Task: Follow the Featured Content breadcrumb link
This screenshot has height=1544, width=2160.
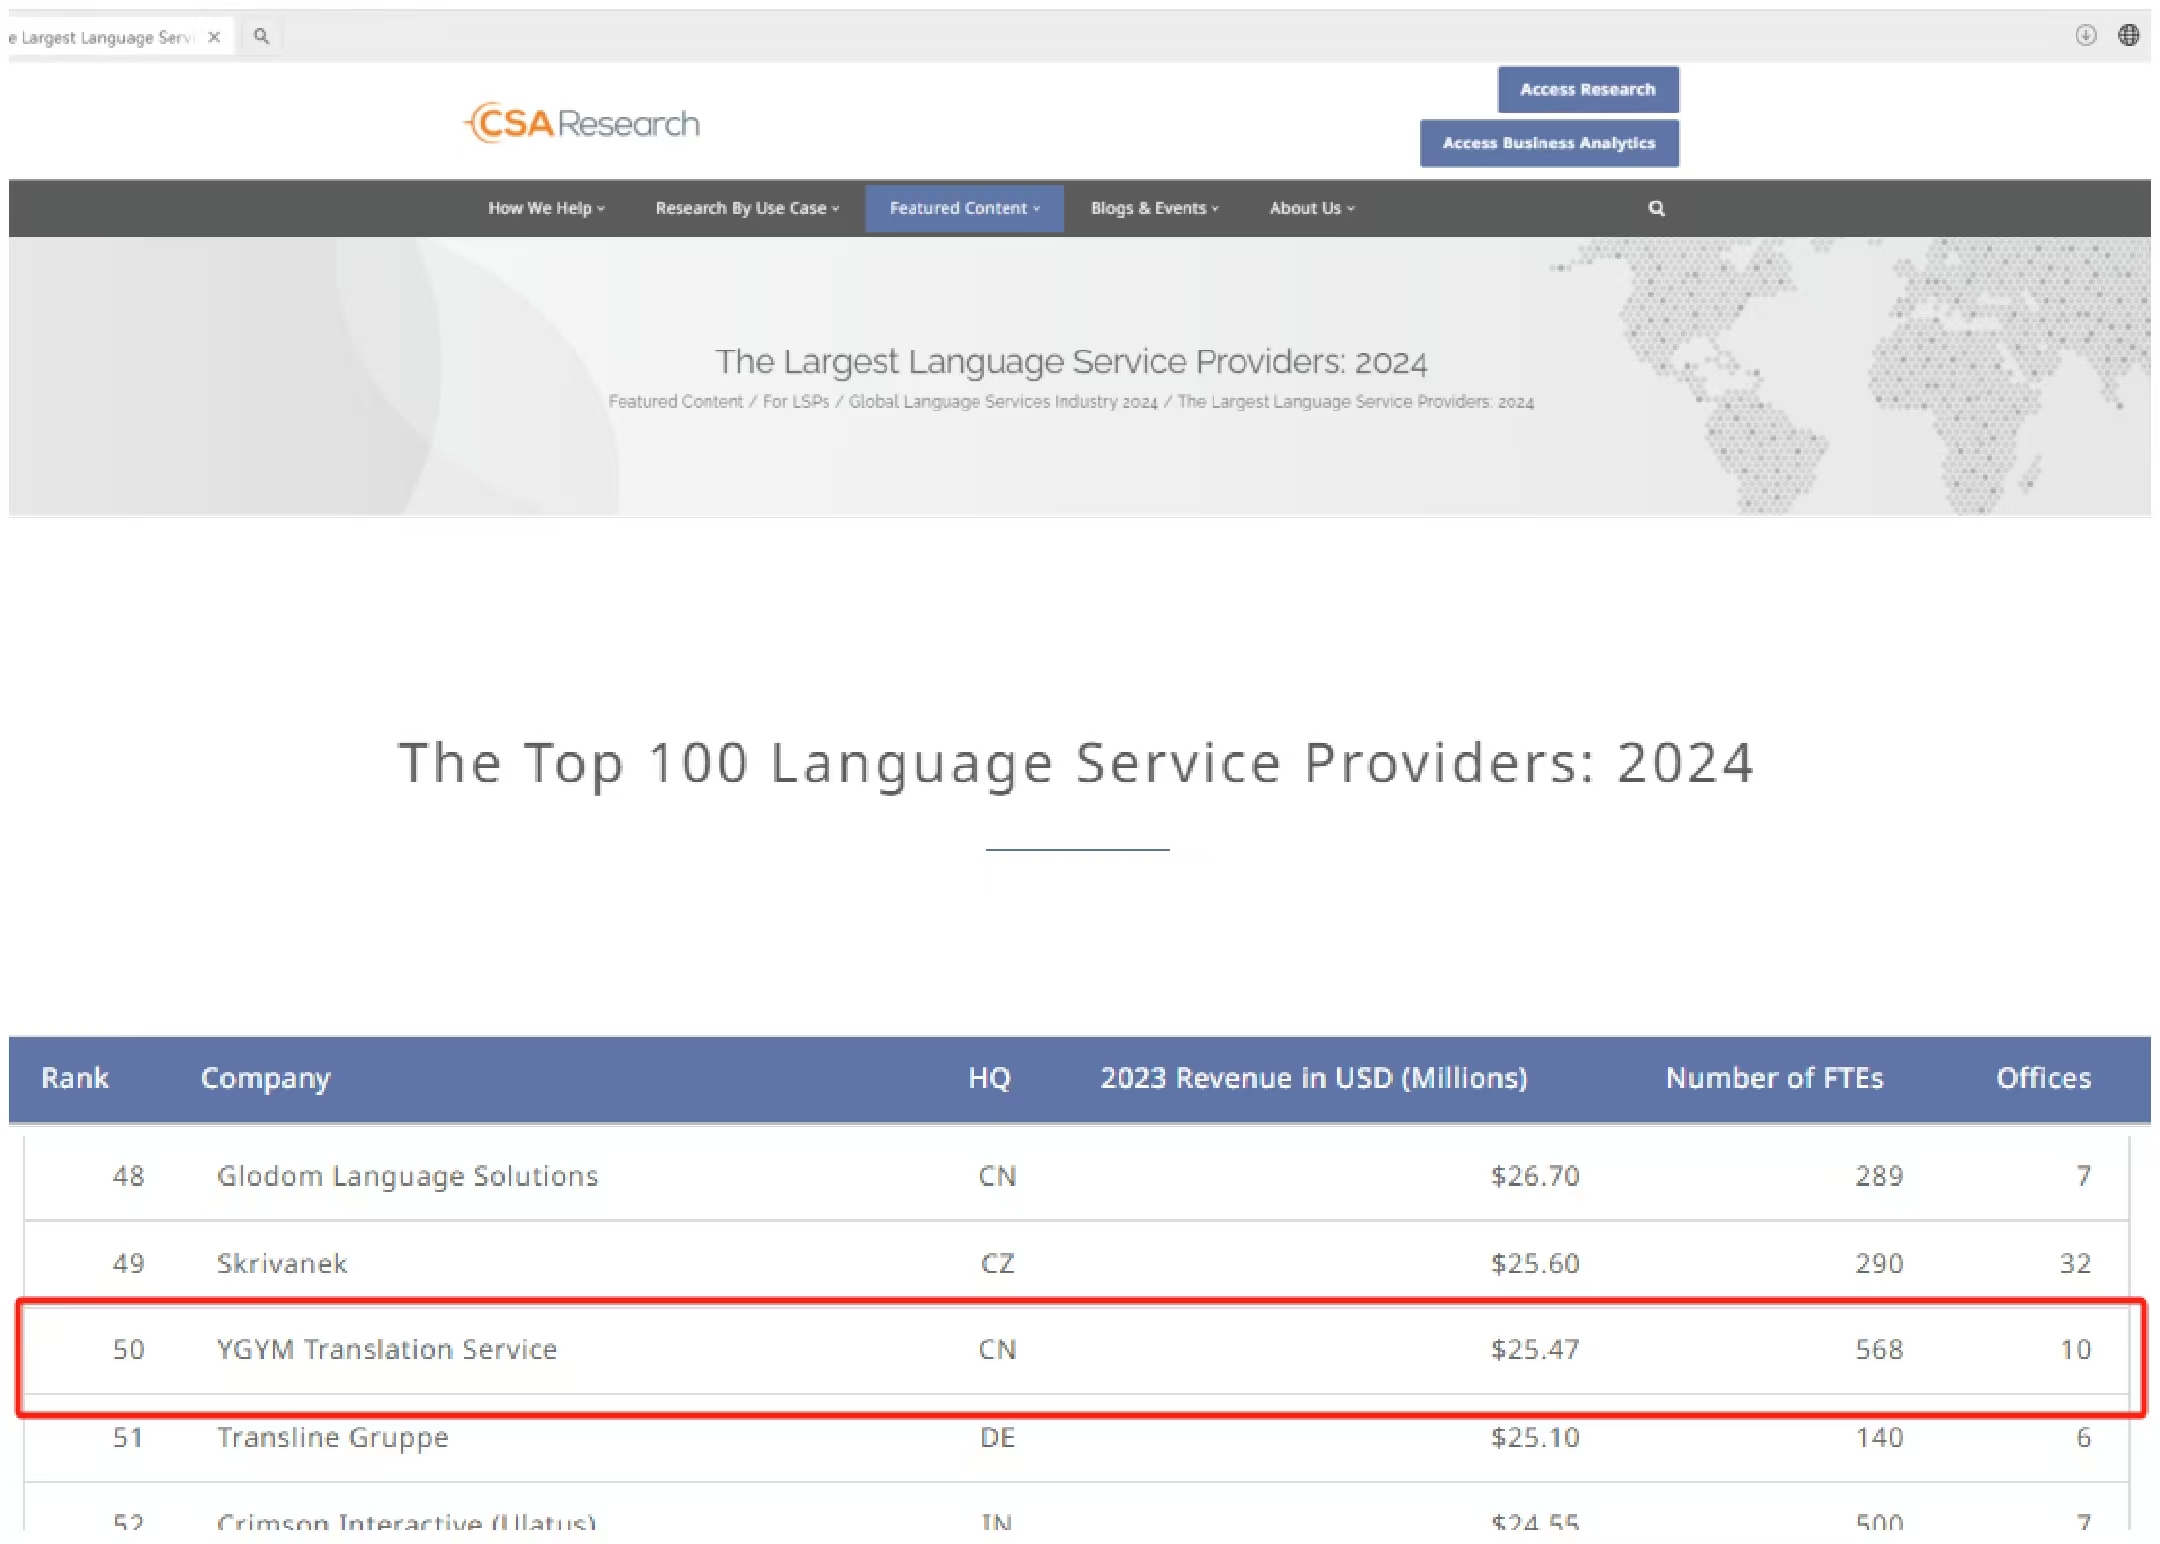Action: (675, 401)
